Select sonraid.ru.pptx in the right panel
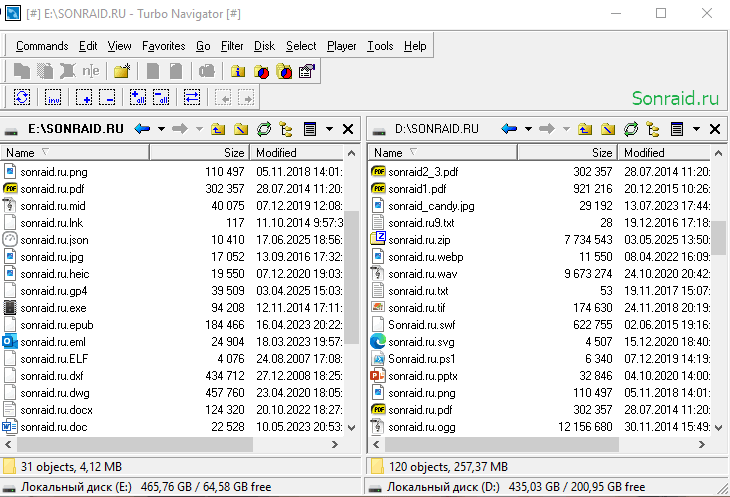The width and height of the screenshot is (730, 497). (x=423, y=376)
